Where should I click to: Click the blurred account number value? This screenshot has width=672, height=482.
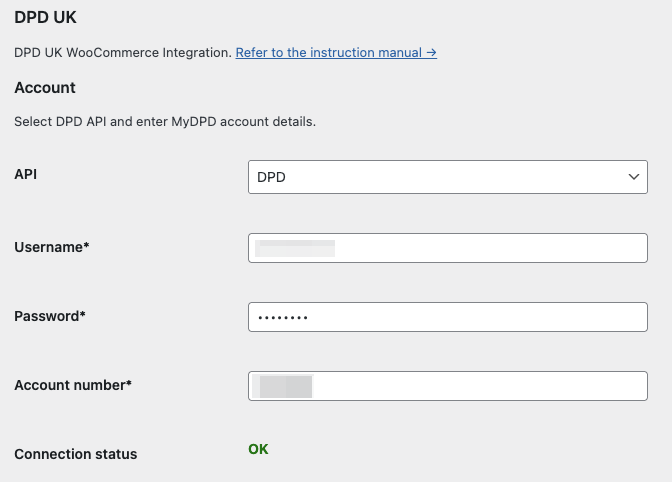(285, 386)
